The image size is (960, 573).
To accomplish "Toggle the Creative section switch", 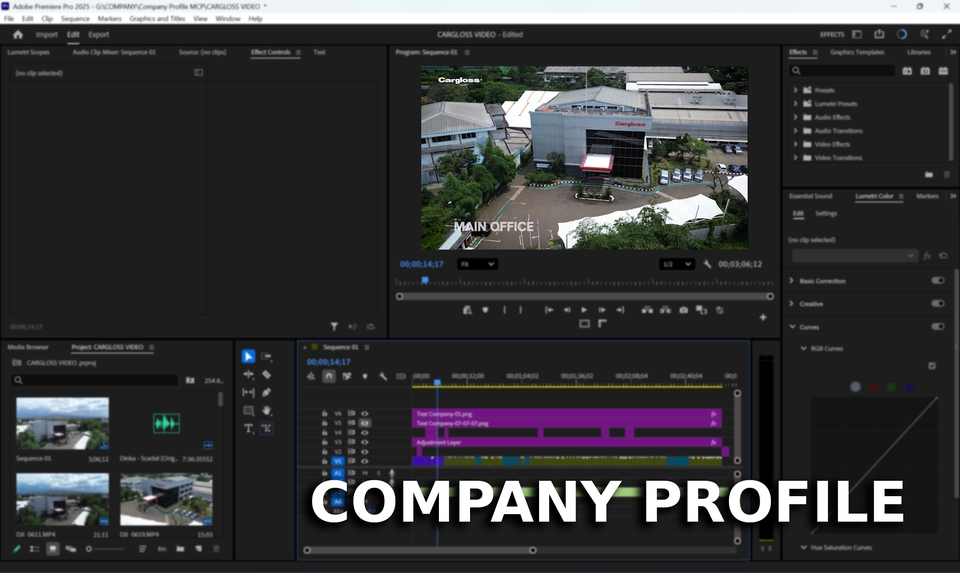I will (937, 304).
